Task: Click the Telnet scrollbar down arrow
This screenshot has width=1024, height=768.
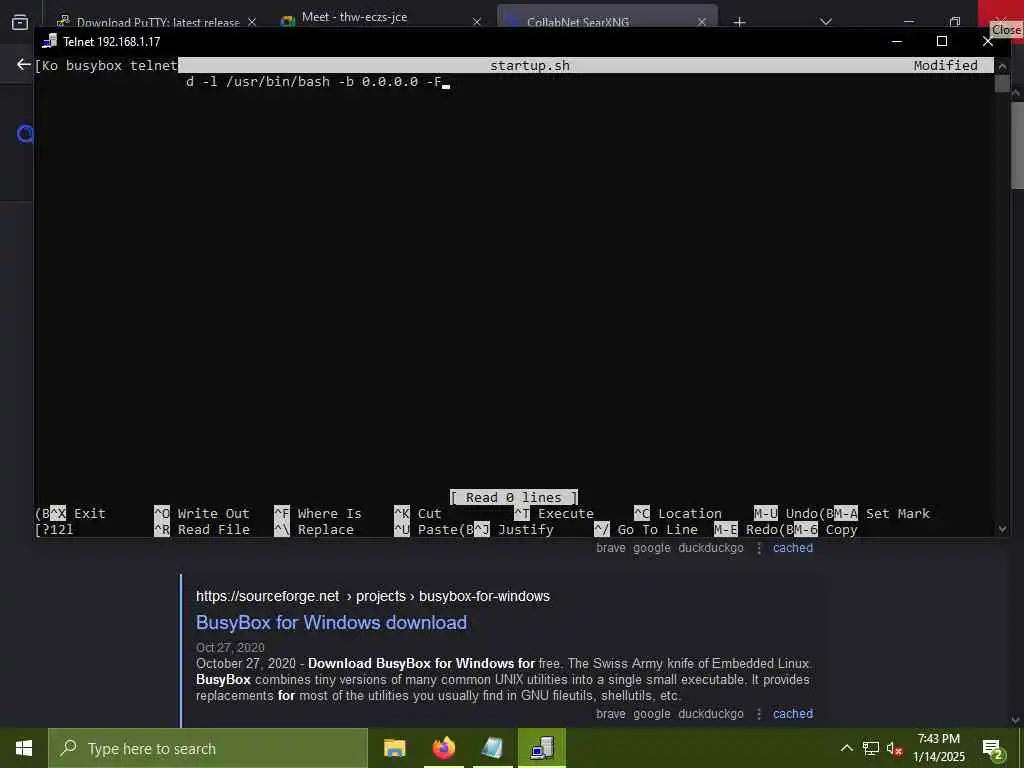Action: click(x=1002, y=529)
